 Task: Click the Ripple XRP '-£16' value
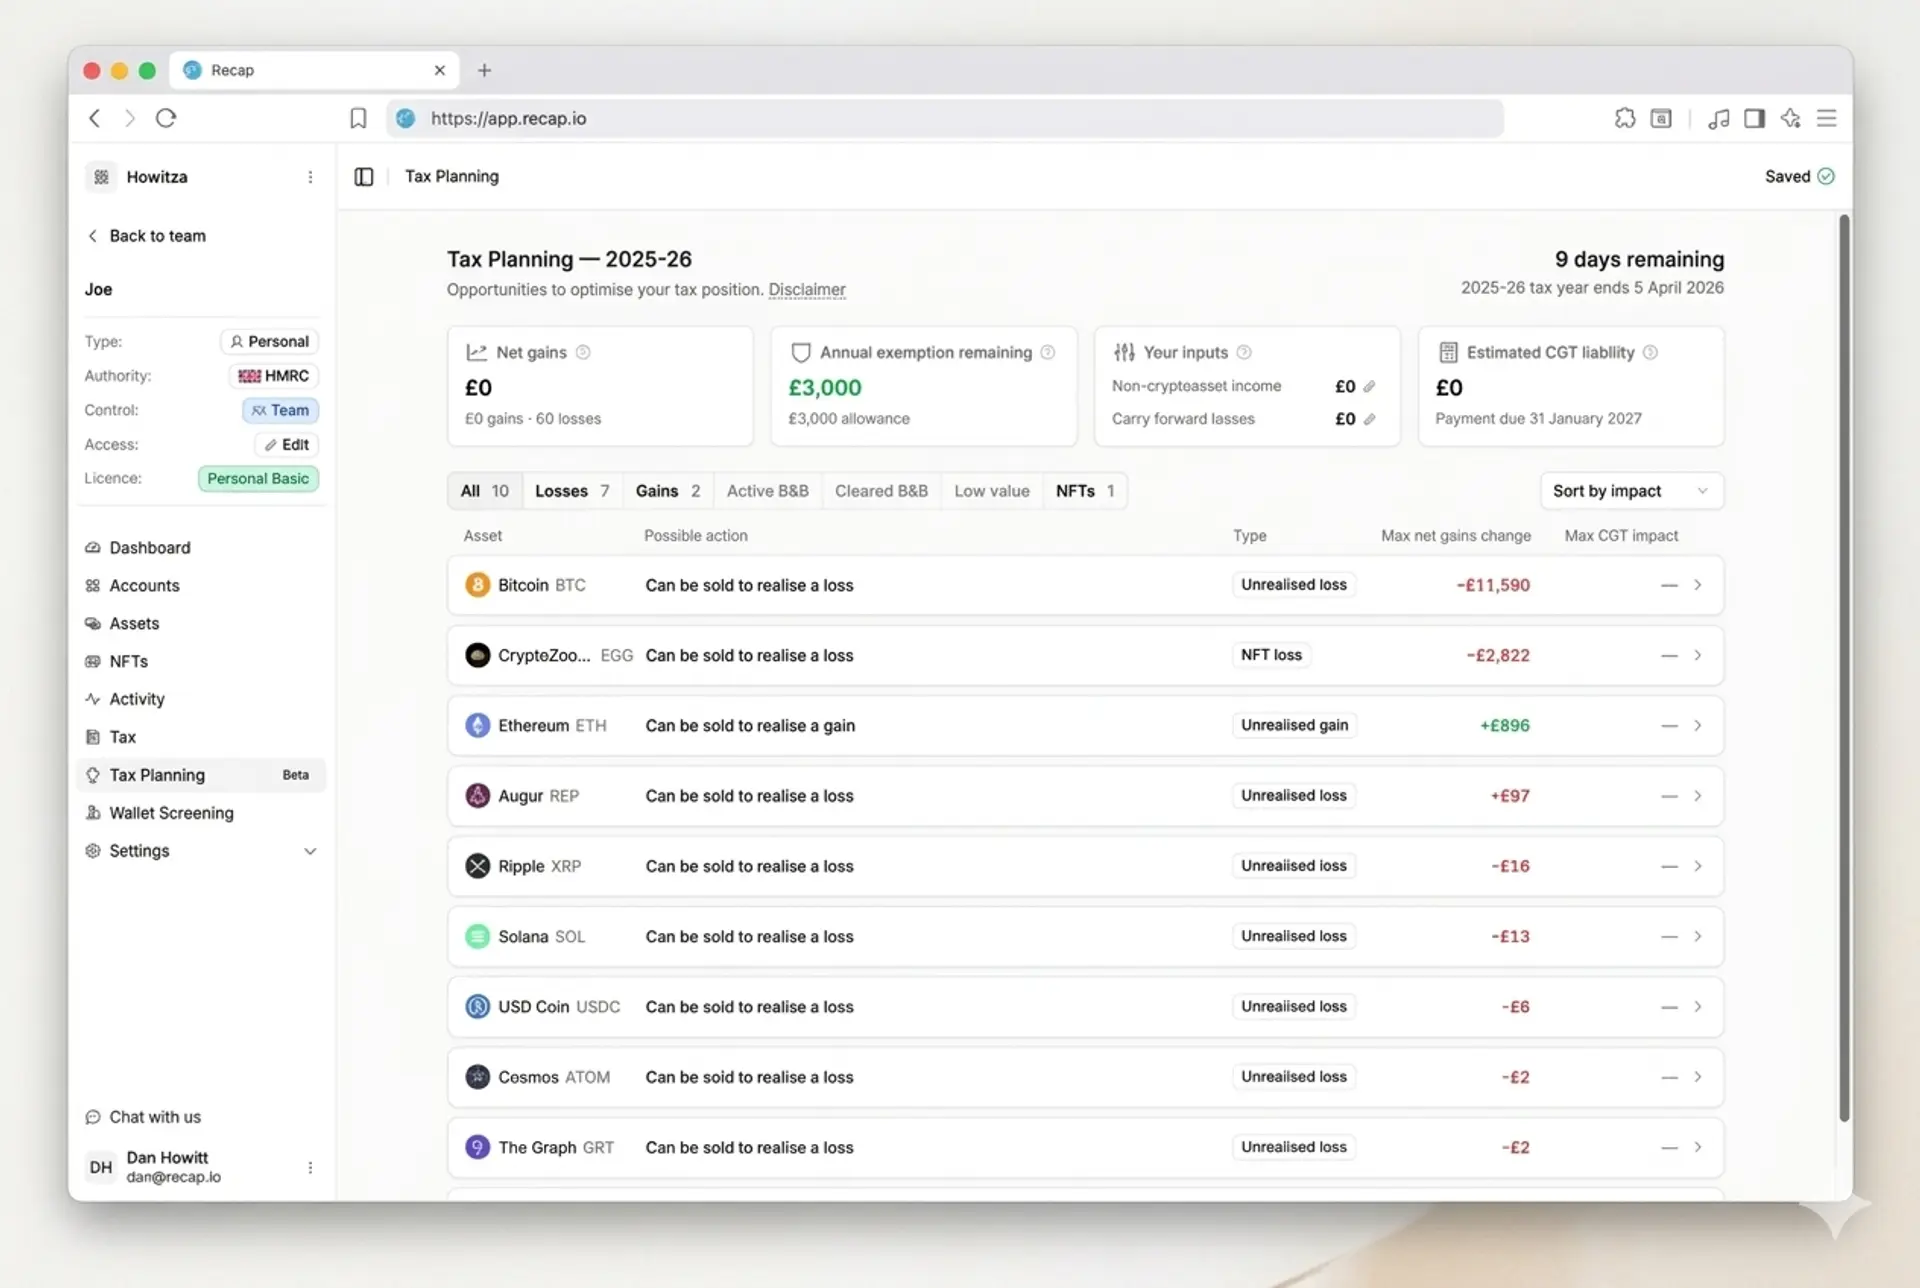pyautogui.click(x=1510, y=866)
